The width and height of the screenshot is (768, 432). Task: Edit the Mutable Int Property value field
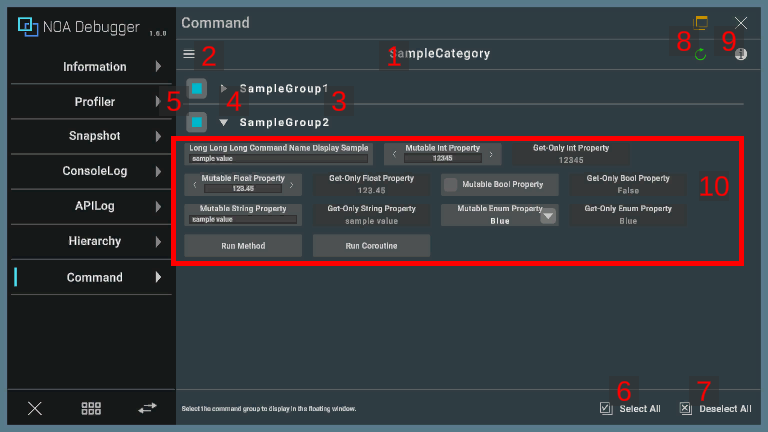coord(442,158)
